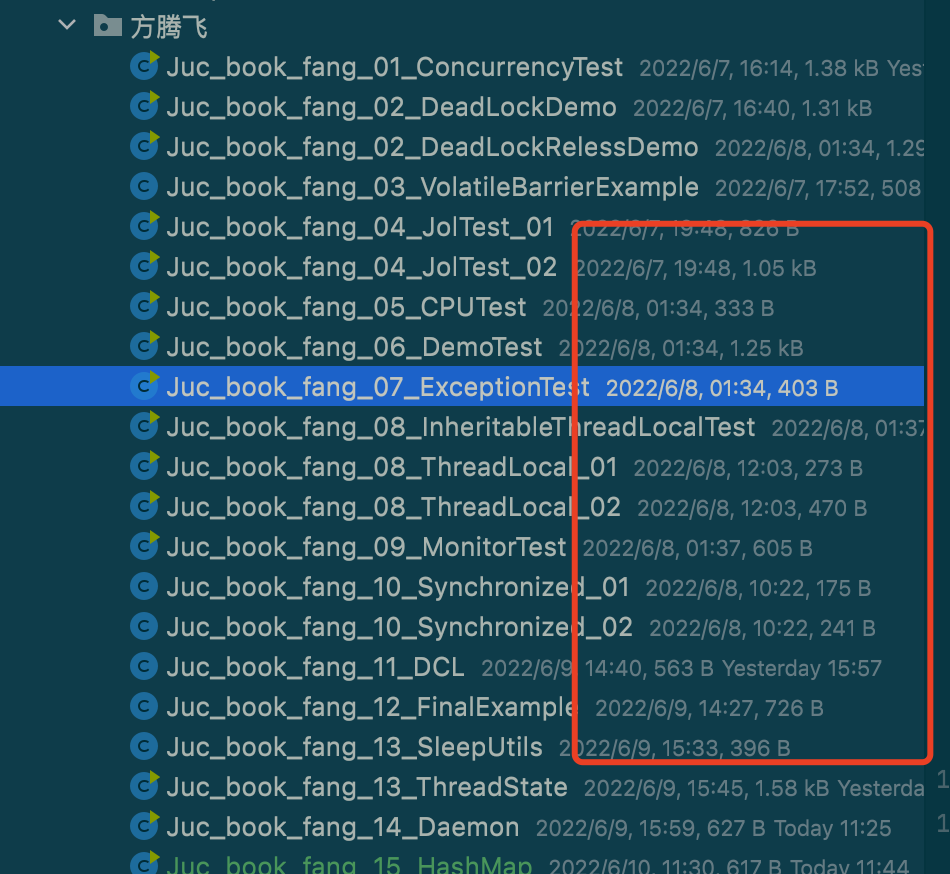Select Juc_book_fang_04_JolTest_02 in the tree
Image resolution: width=950 pixels, height=874 pixels.
coord(361,267)
